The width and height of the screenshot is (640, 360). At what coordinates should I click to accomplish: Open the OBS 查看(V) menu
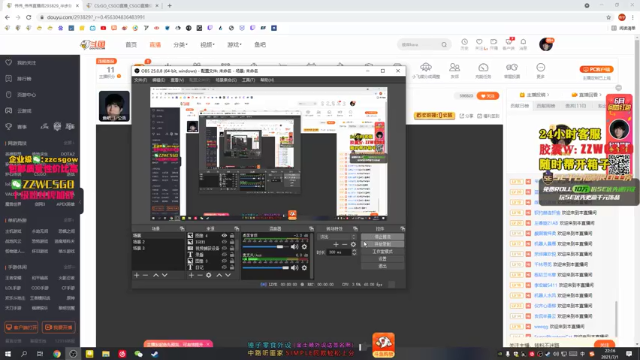pos(177,80)
